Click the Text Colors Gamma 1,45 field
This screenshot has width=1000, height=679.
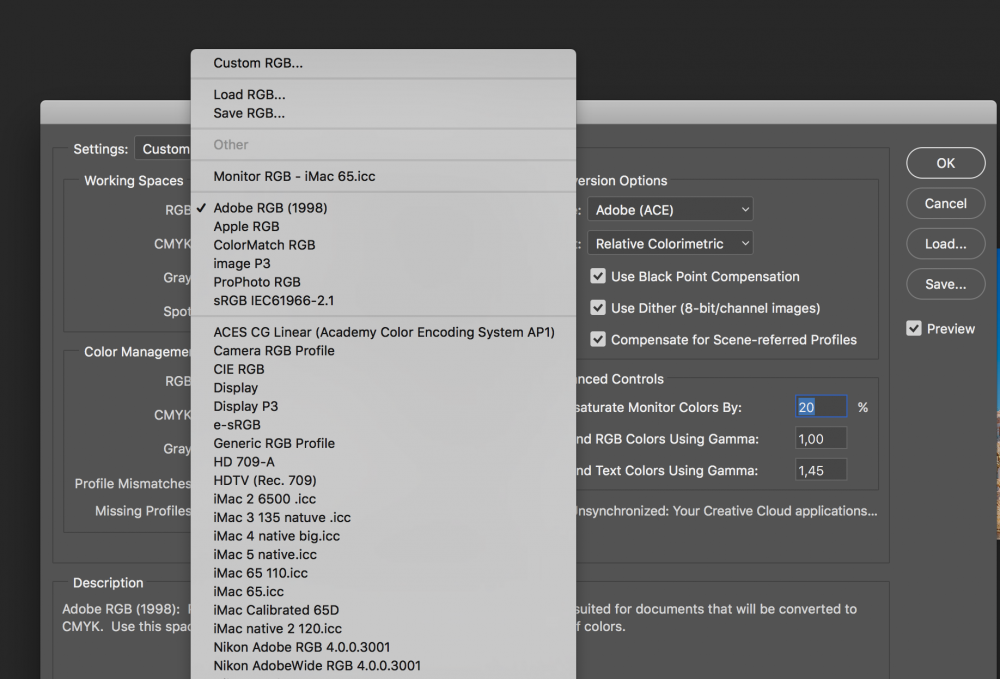coord(821,471)
